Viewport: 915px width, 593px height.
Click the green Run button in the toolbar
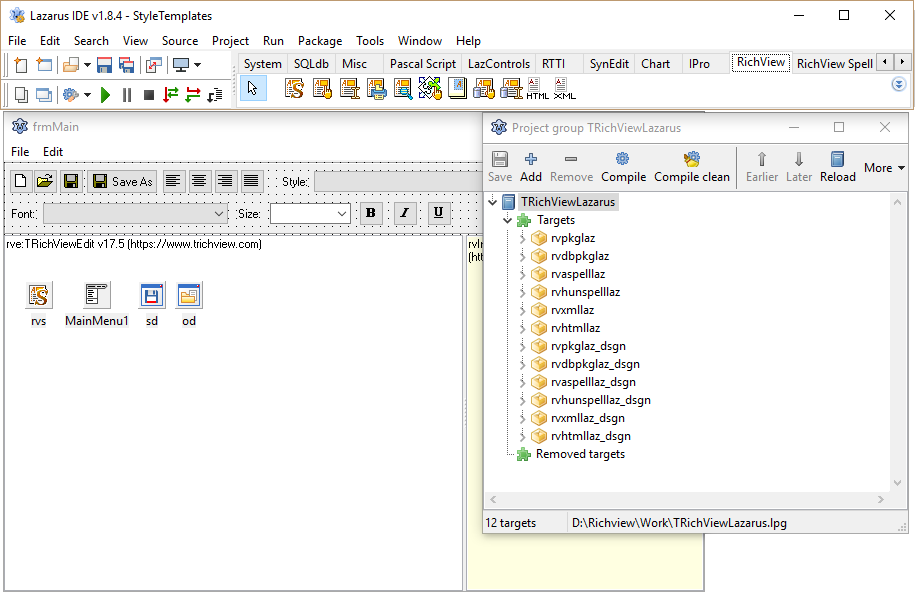click(x=105, y=95)
